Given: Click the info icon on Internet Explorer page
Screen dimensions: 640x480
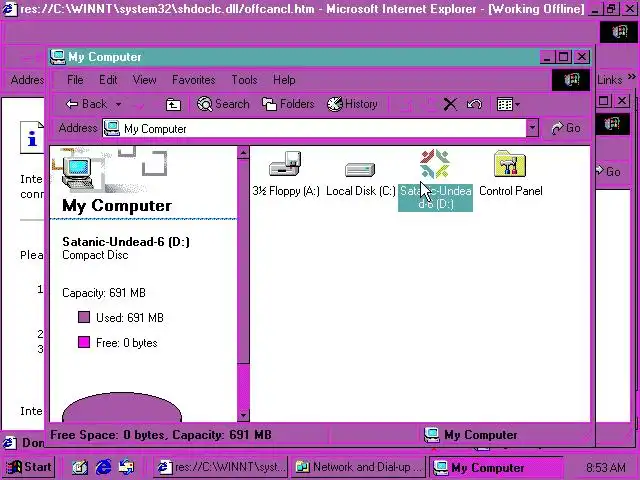Looking at the screenshot, I should click(x=32, y=138).
